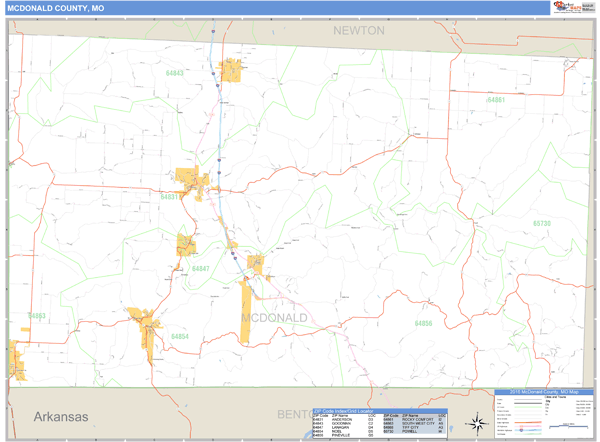The height and width of the screenshot is (442, 600).
Task: Click the Arkansas state label
Action: click(x=61, y=416)
